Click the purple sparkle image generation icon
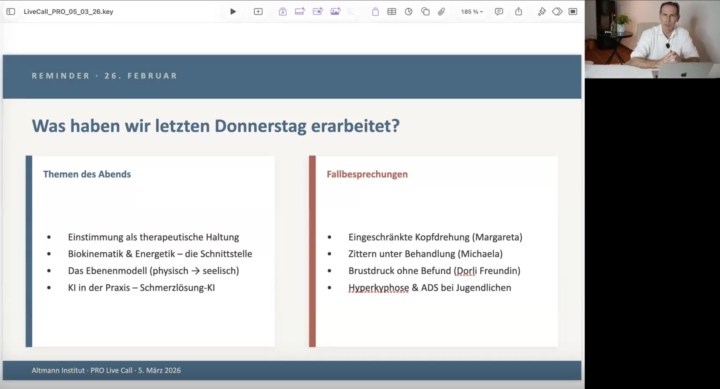The height and width of the screenshot is (389, 720). click(336, 11)
